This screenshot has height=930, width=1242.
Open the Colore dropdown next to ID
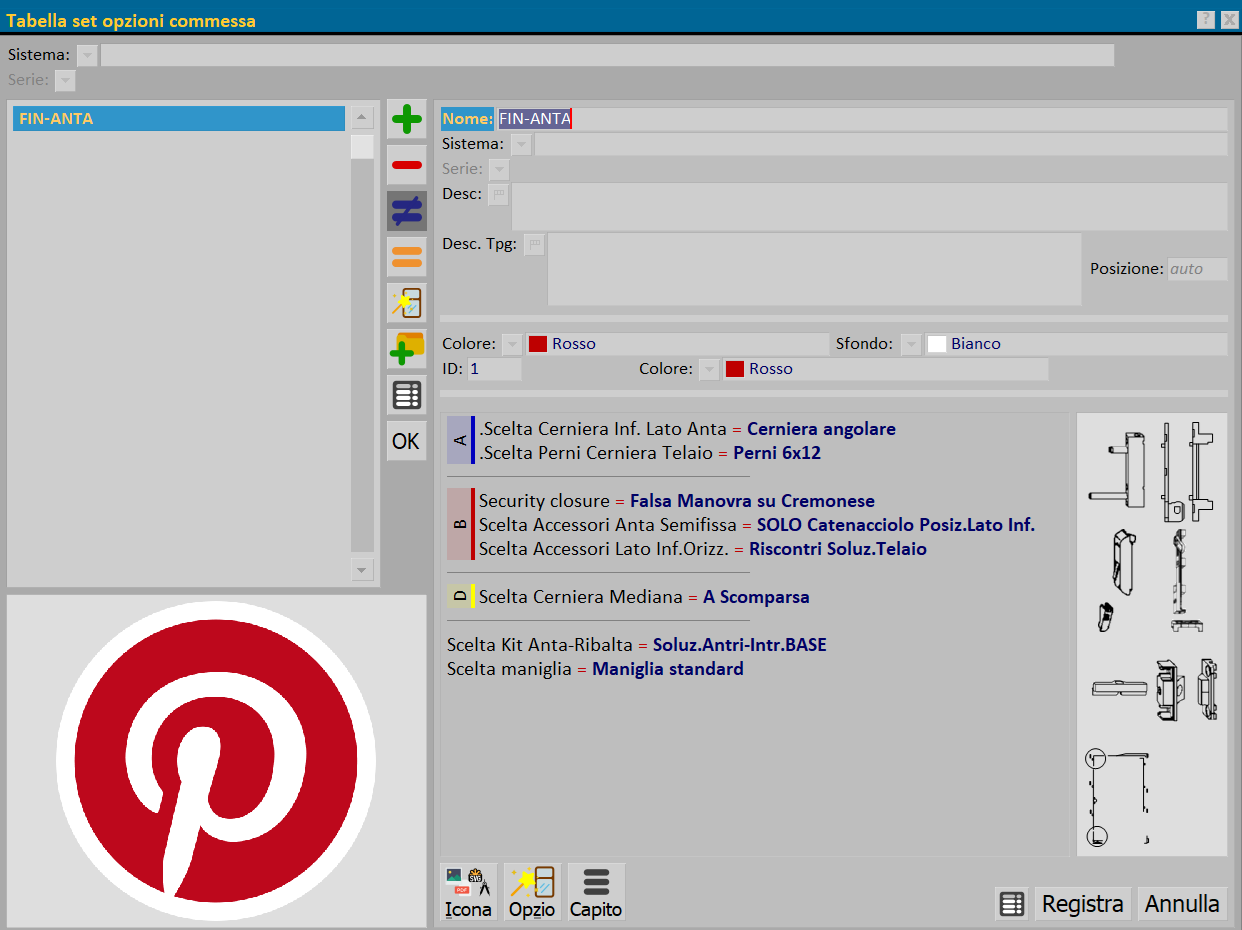(x=709, y=370)
